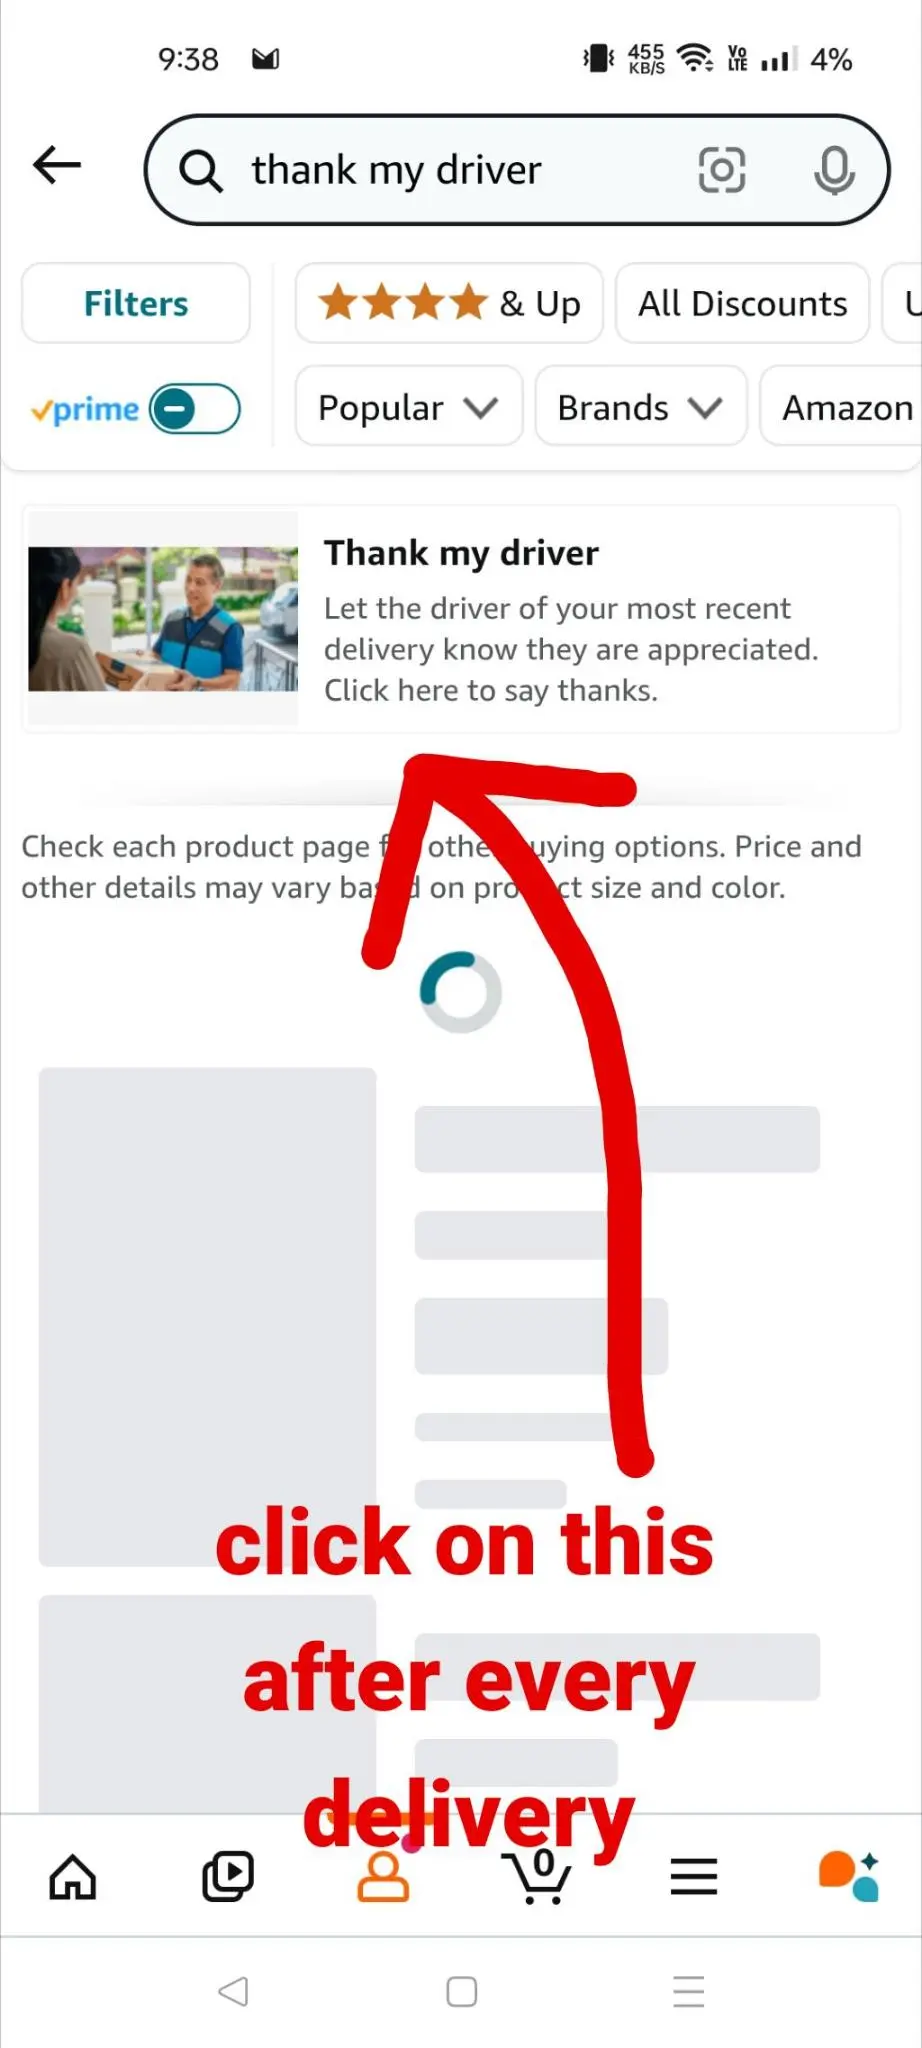922x2048 pixels.
Task: Tap the back arrow icon
Action: tap(57, 165)
